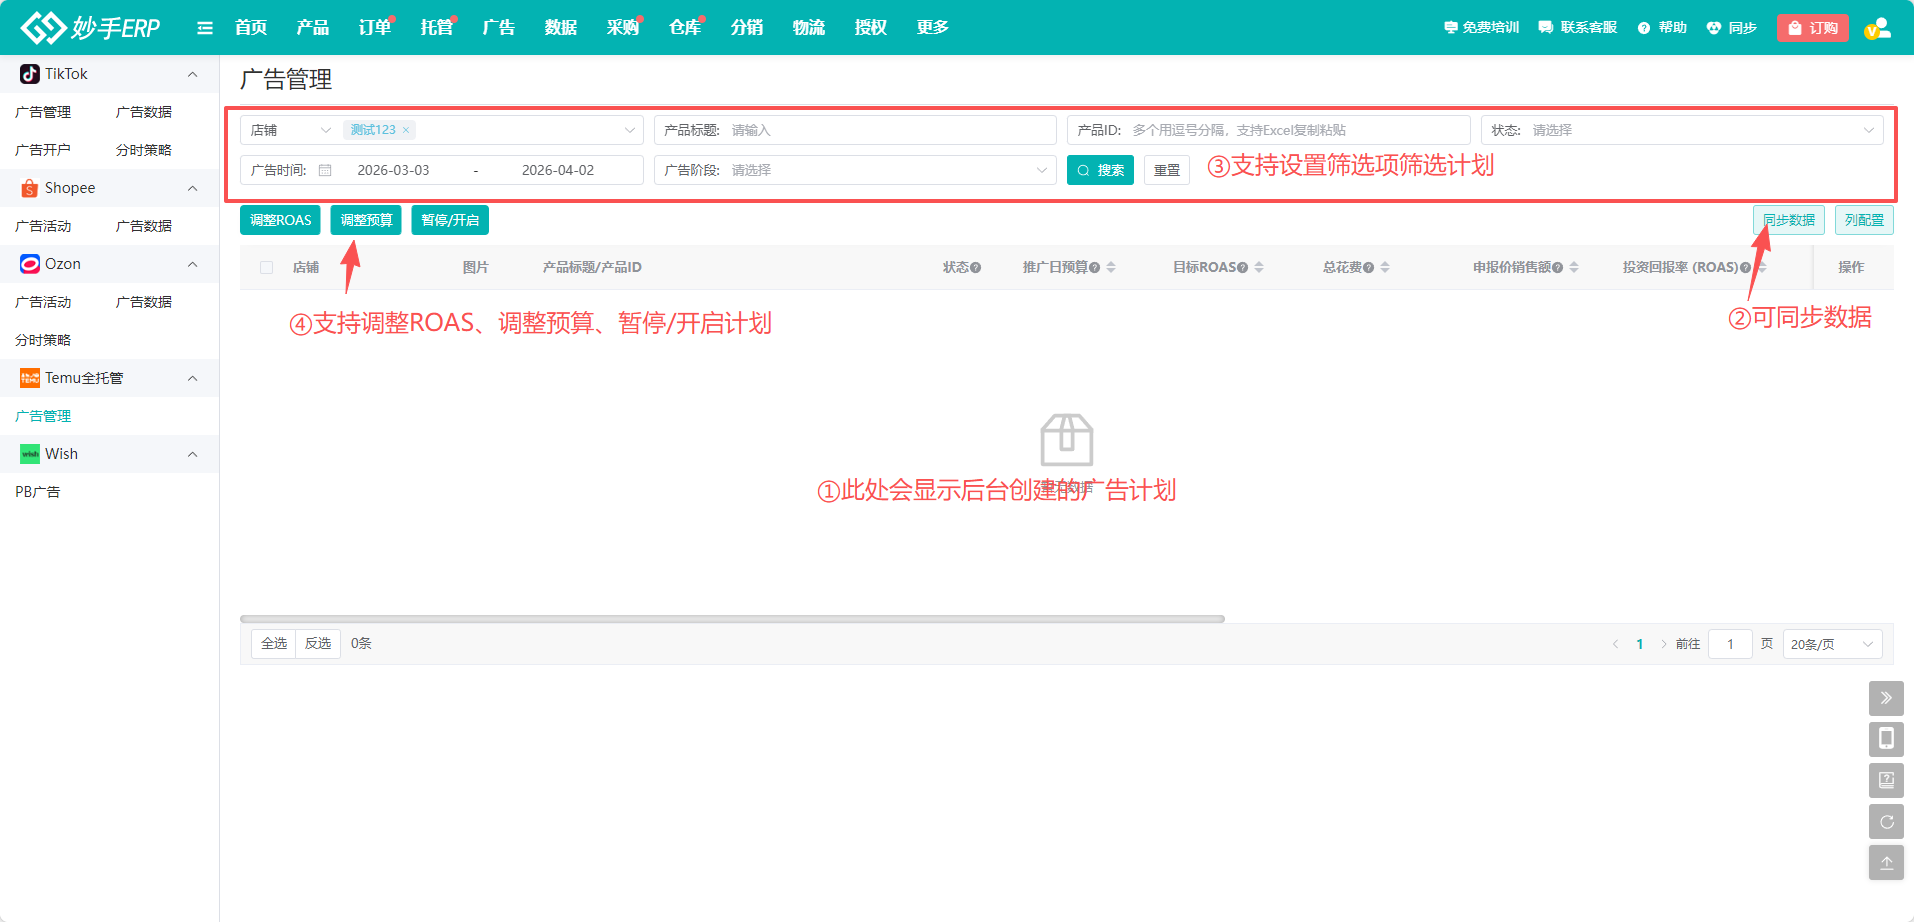
Task: Click the 反选 invert selection button
Action: 318,643
